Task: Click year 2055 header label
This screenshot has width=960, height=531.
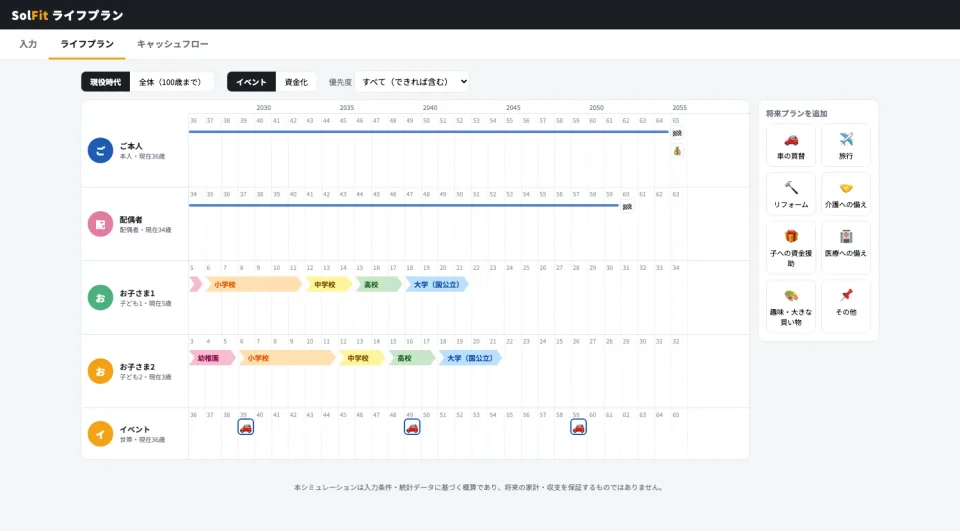Action: pyautogui.click(x=680, y=107)
